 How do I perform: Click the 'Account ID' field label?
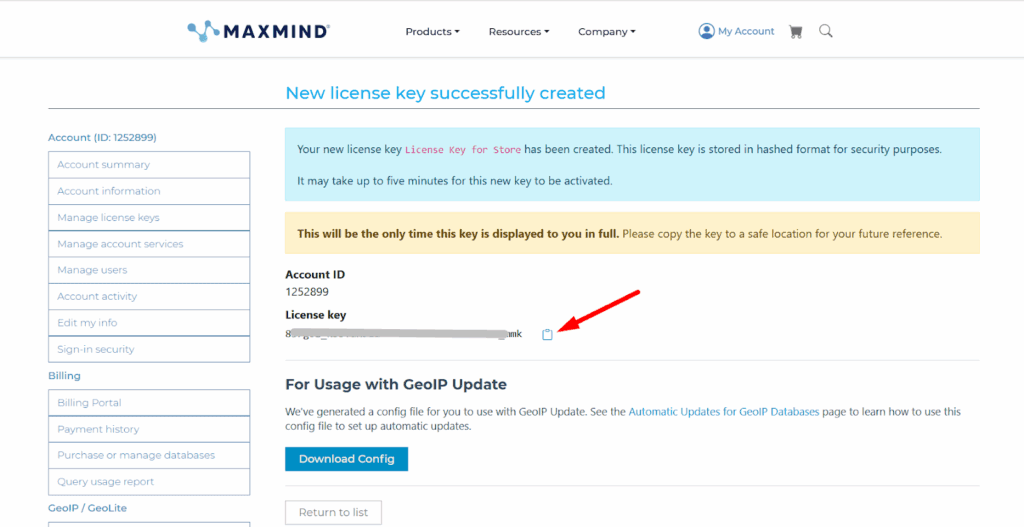coord(315,275)
